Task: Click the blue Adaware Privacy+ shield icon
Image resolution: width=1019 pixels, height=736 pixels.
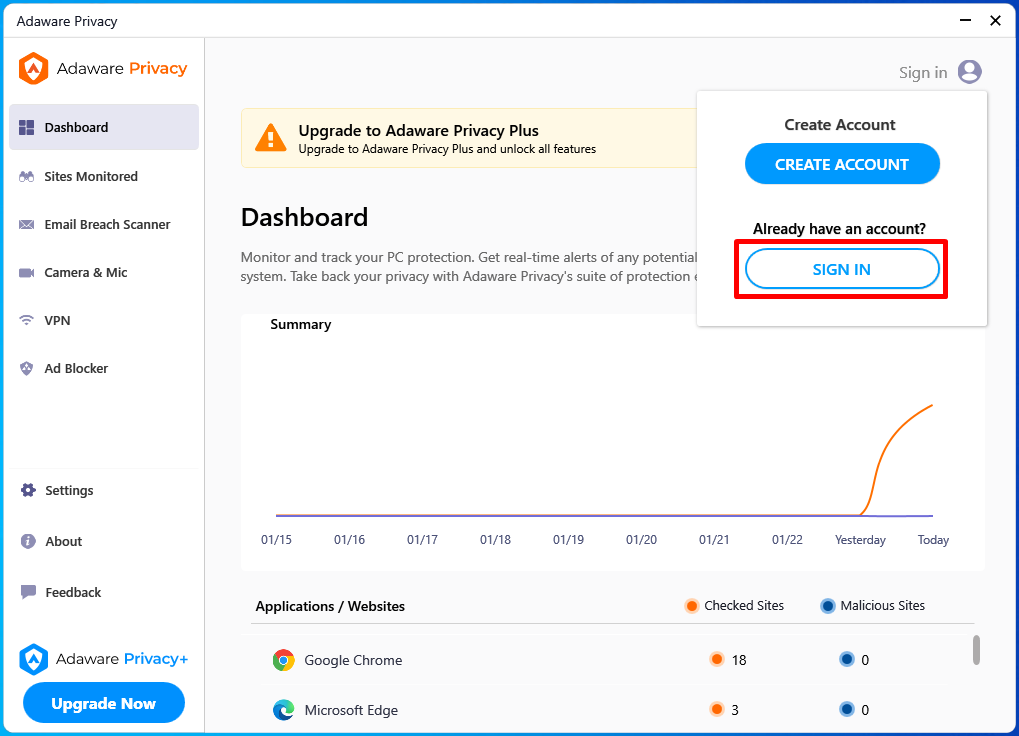Action: coord(33,659)
